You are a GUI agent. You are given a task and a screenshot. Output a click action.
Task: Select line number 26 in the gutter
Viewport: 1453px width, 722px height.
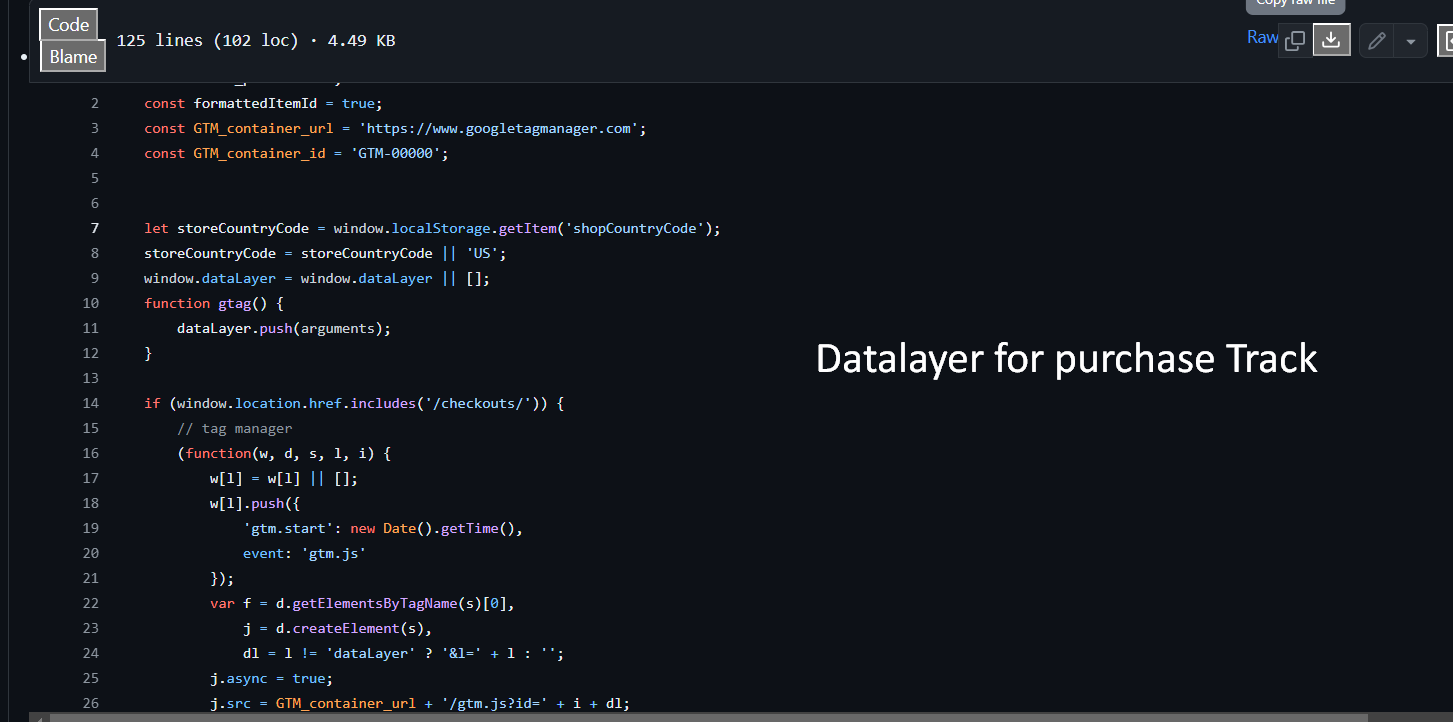(x=91, y=703)
